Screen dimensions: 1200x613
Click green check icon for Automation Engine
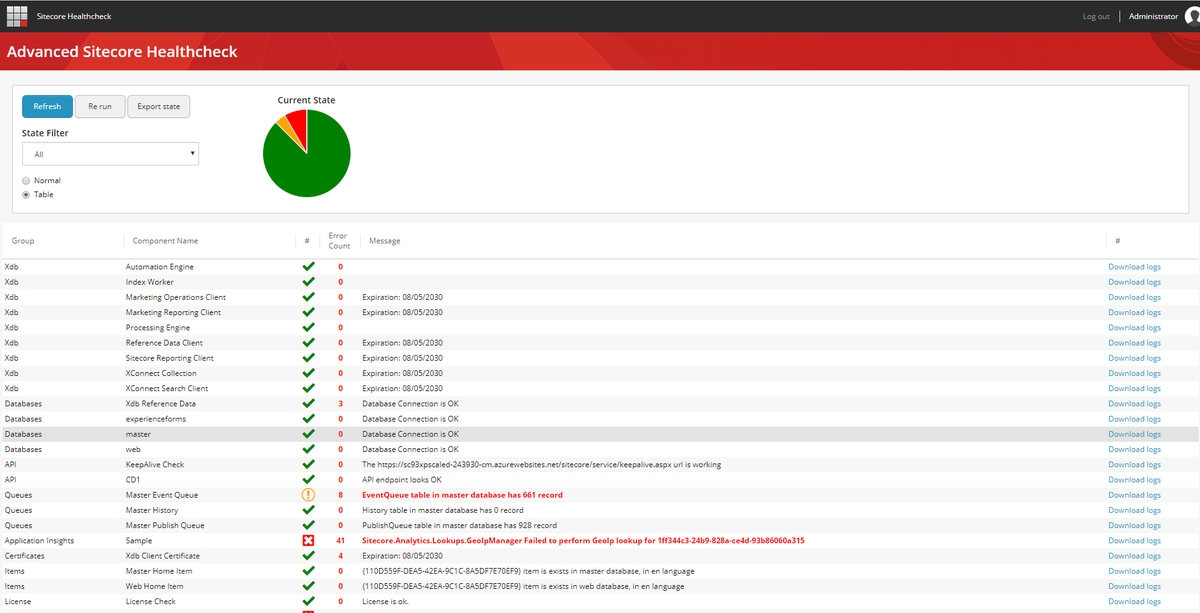[x=308, y=267]
